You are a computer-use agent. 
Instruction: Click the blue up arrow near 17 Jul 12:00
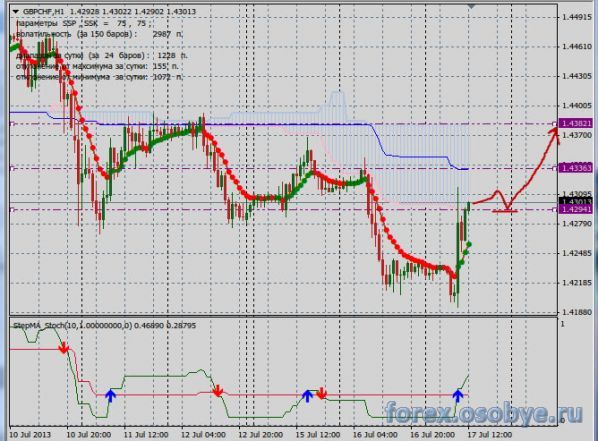point(458,396)
